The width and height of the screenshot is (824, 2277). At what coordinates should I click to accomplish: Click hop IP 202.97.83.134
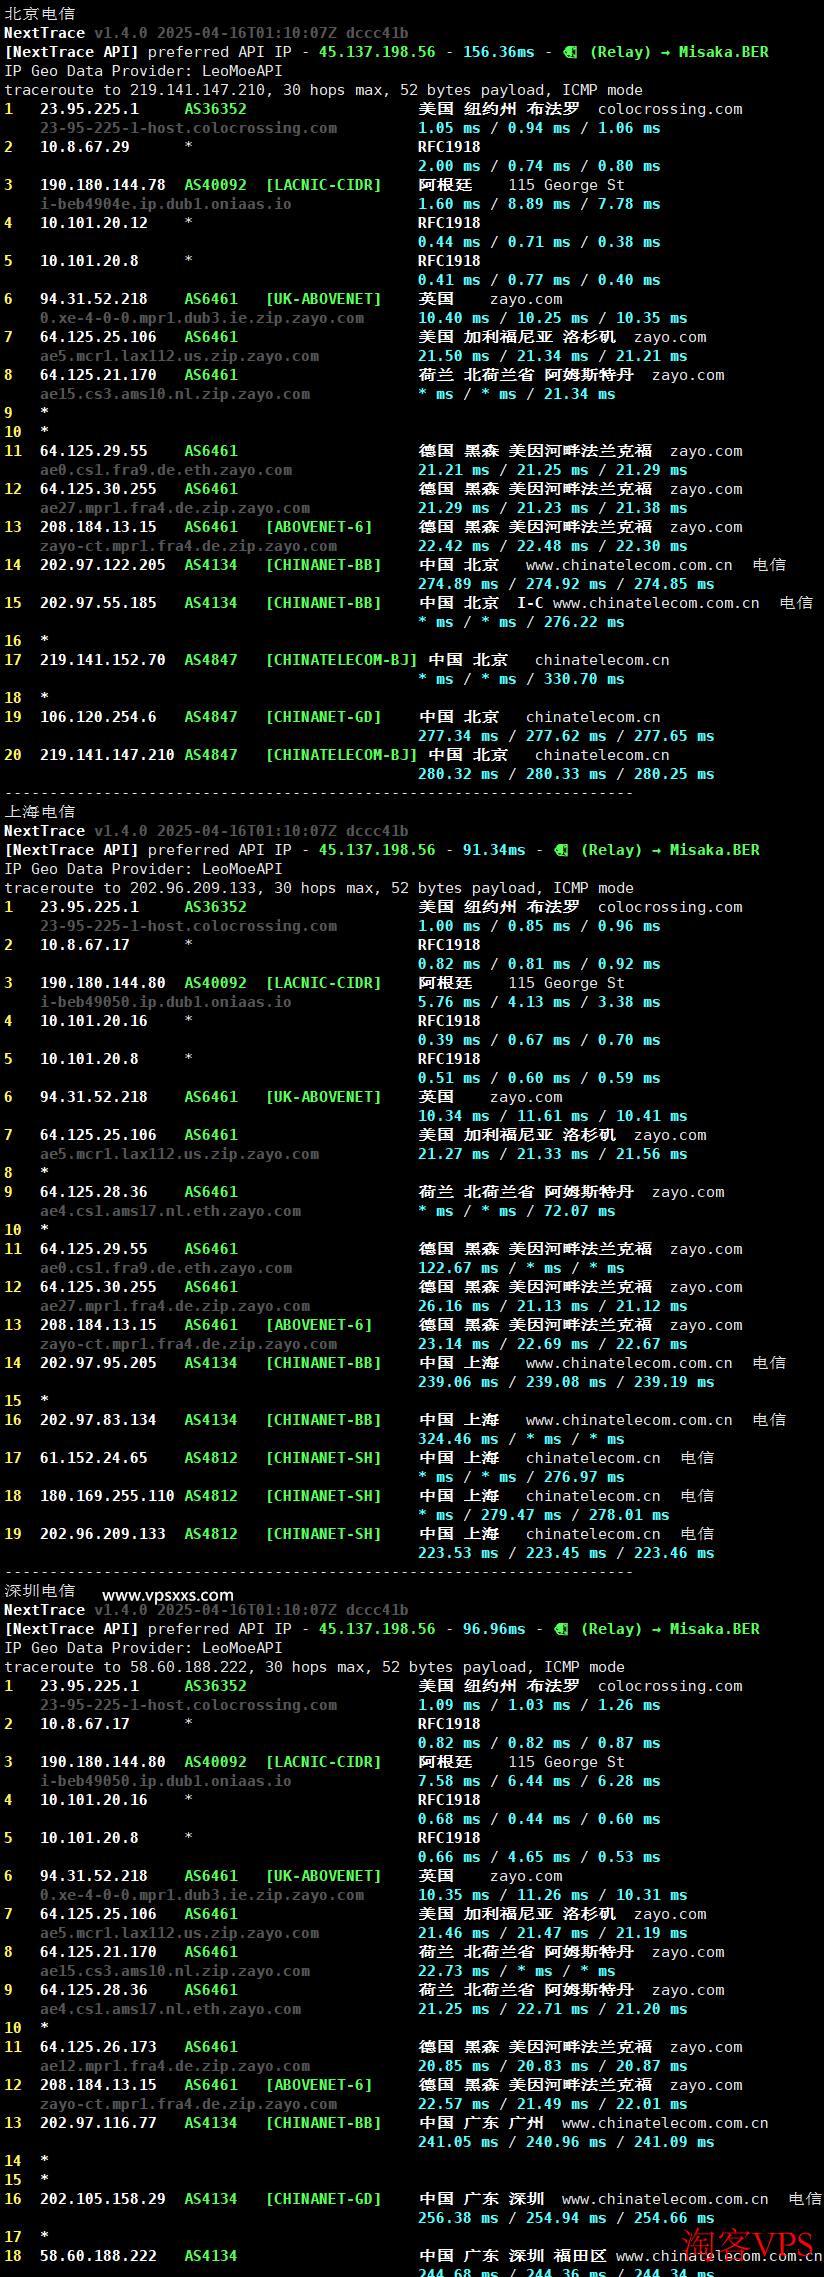pyautogui.click(x=98, y=1420)
